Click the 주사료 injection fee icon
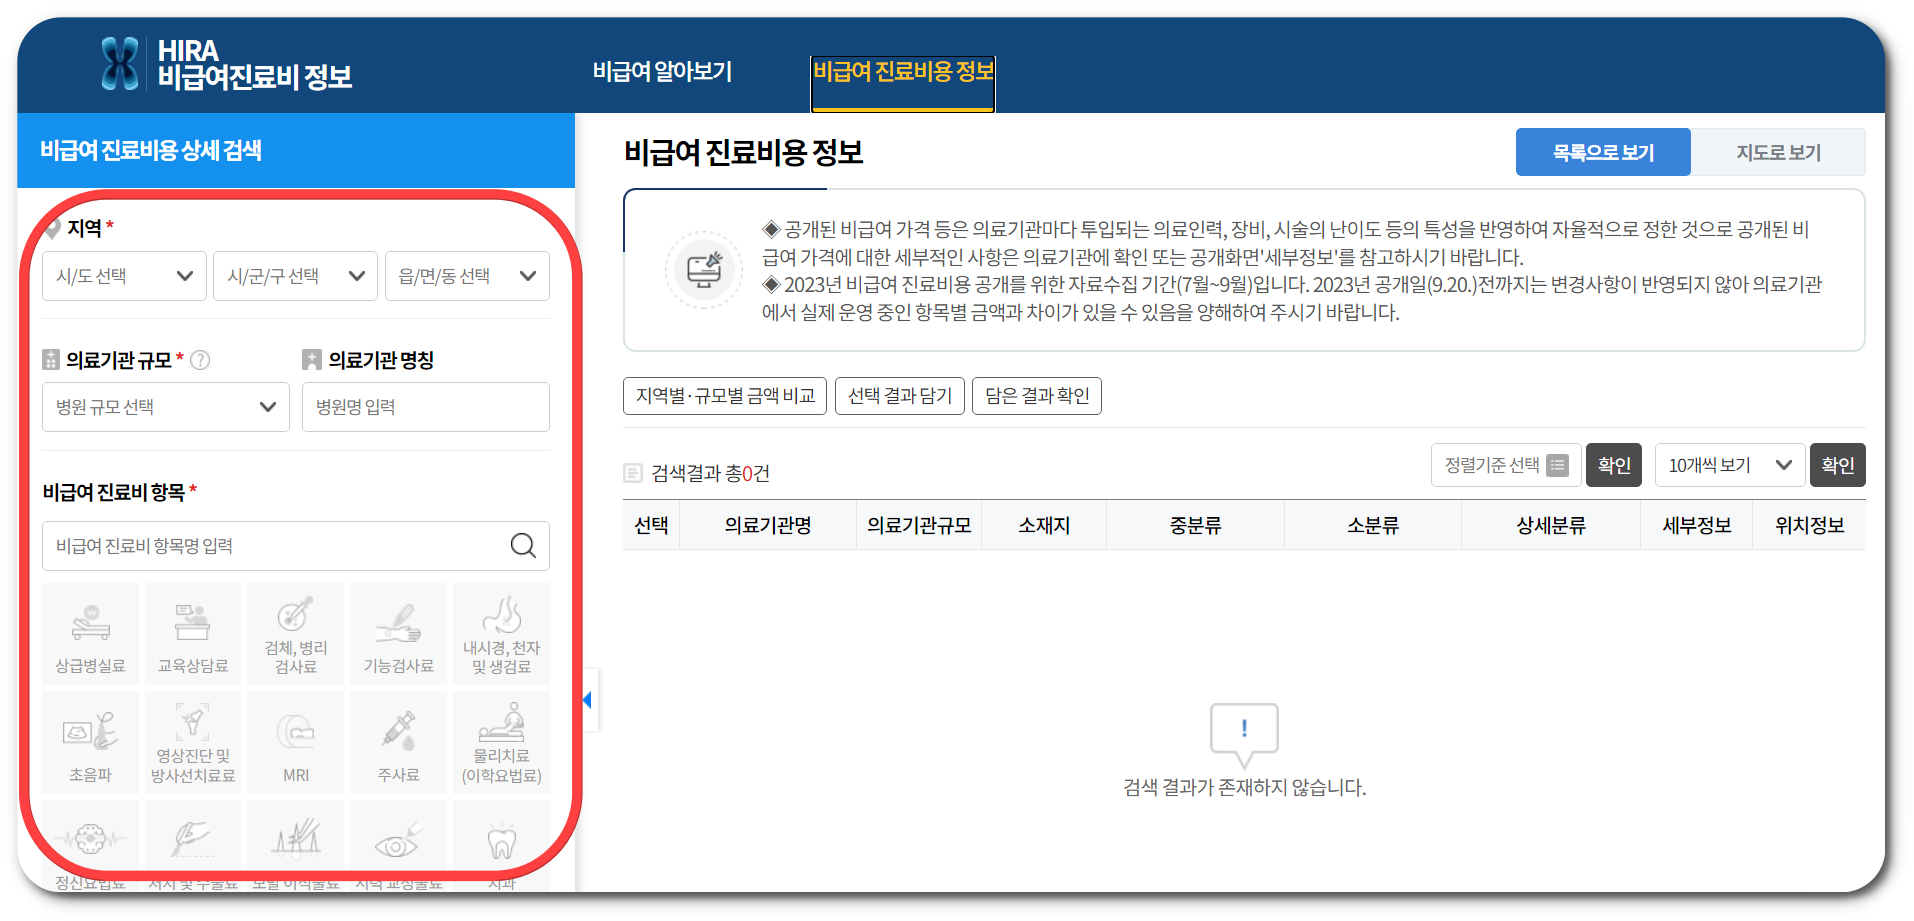Image resolution: width=1914 pixels, height=921 pixels. [x=398, y=742]
